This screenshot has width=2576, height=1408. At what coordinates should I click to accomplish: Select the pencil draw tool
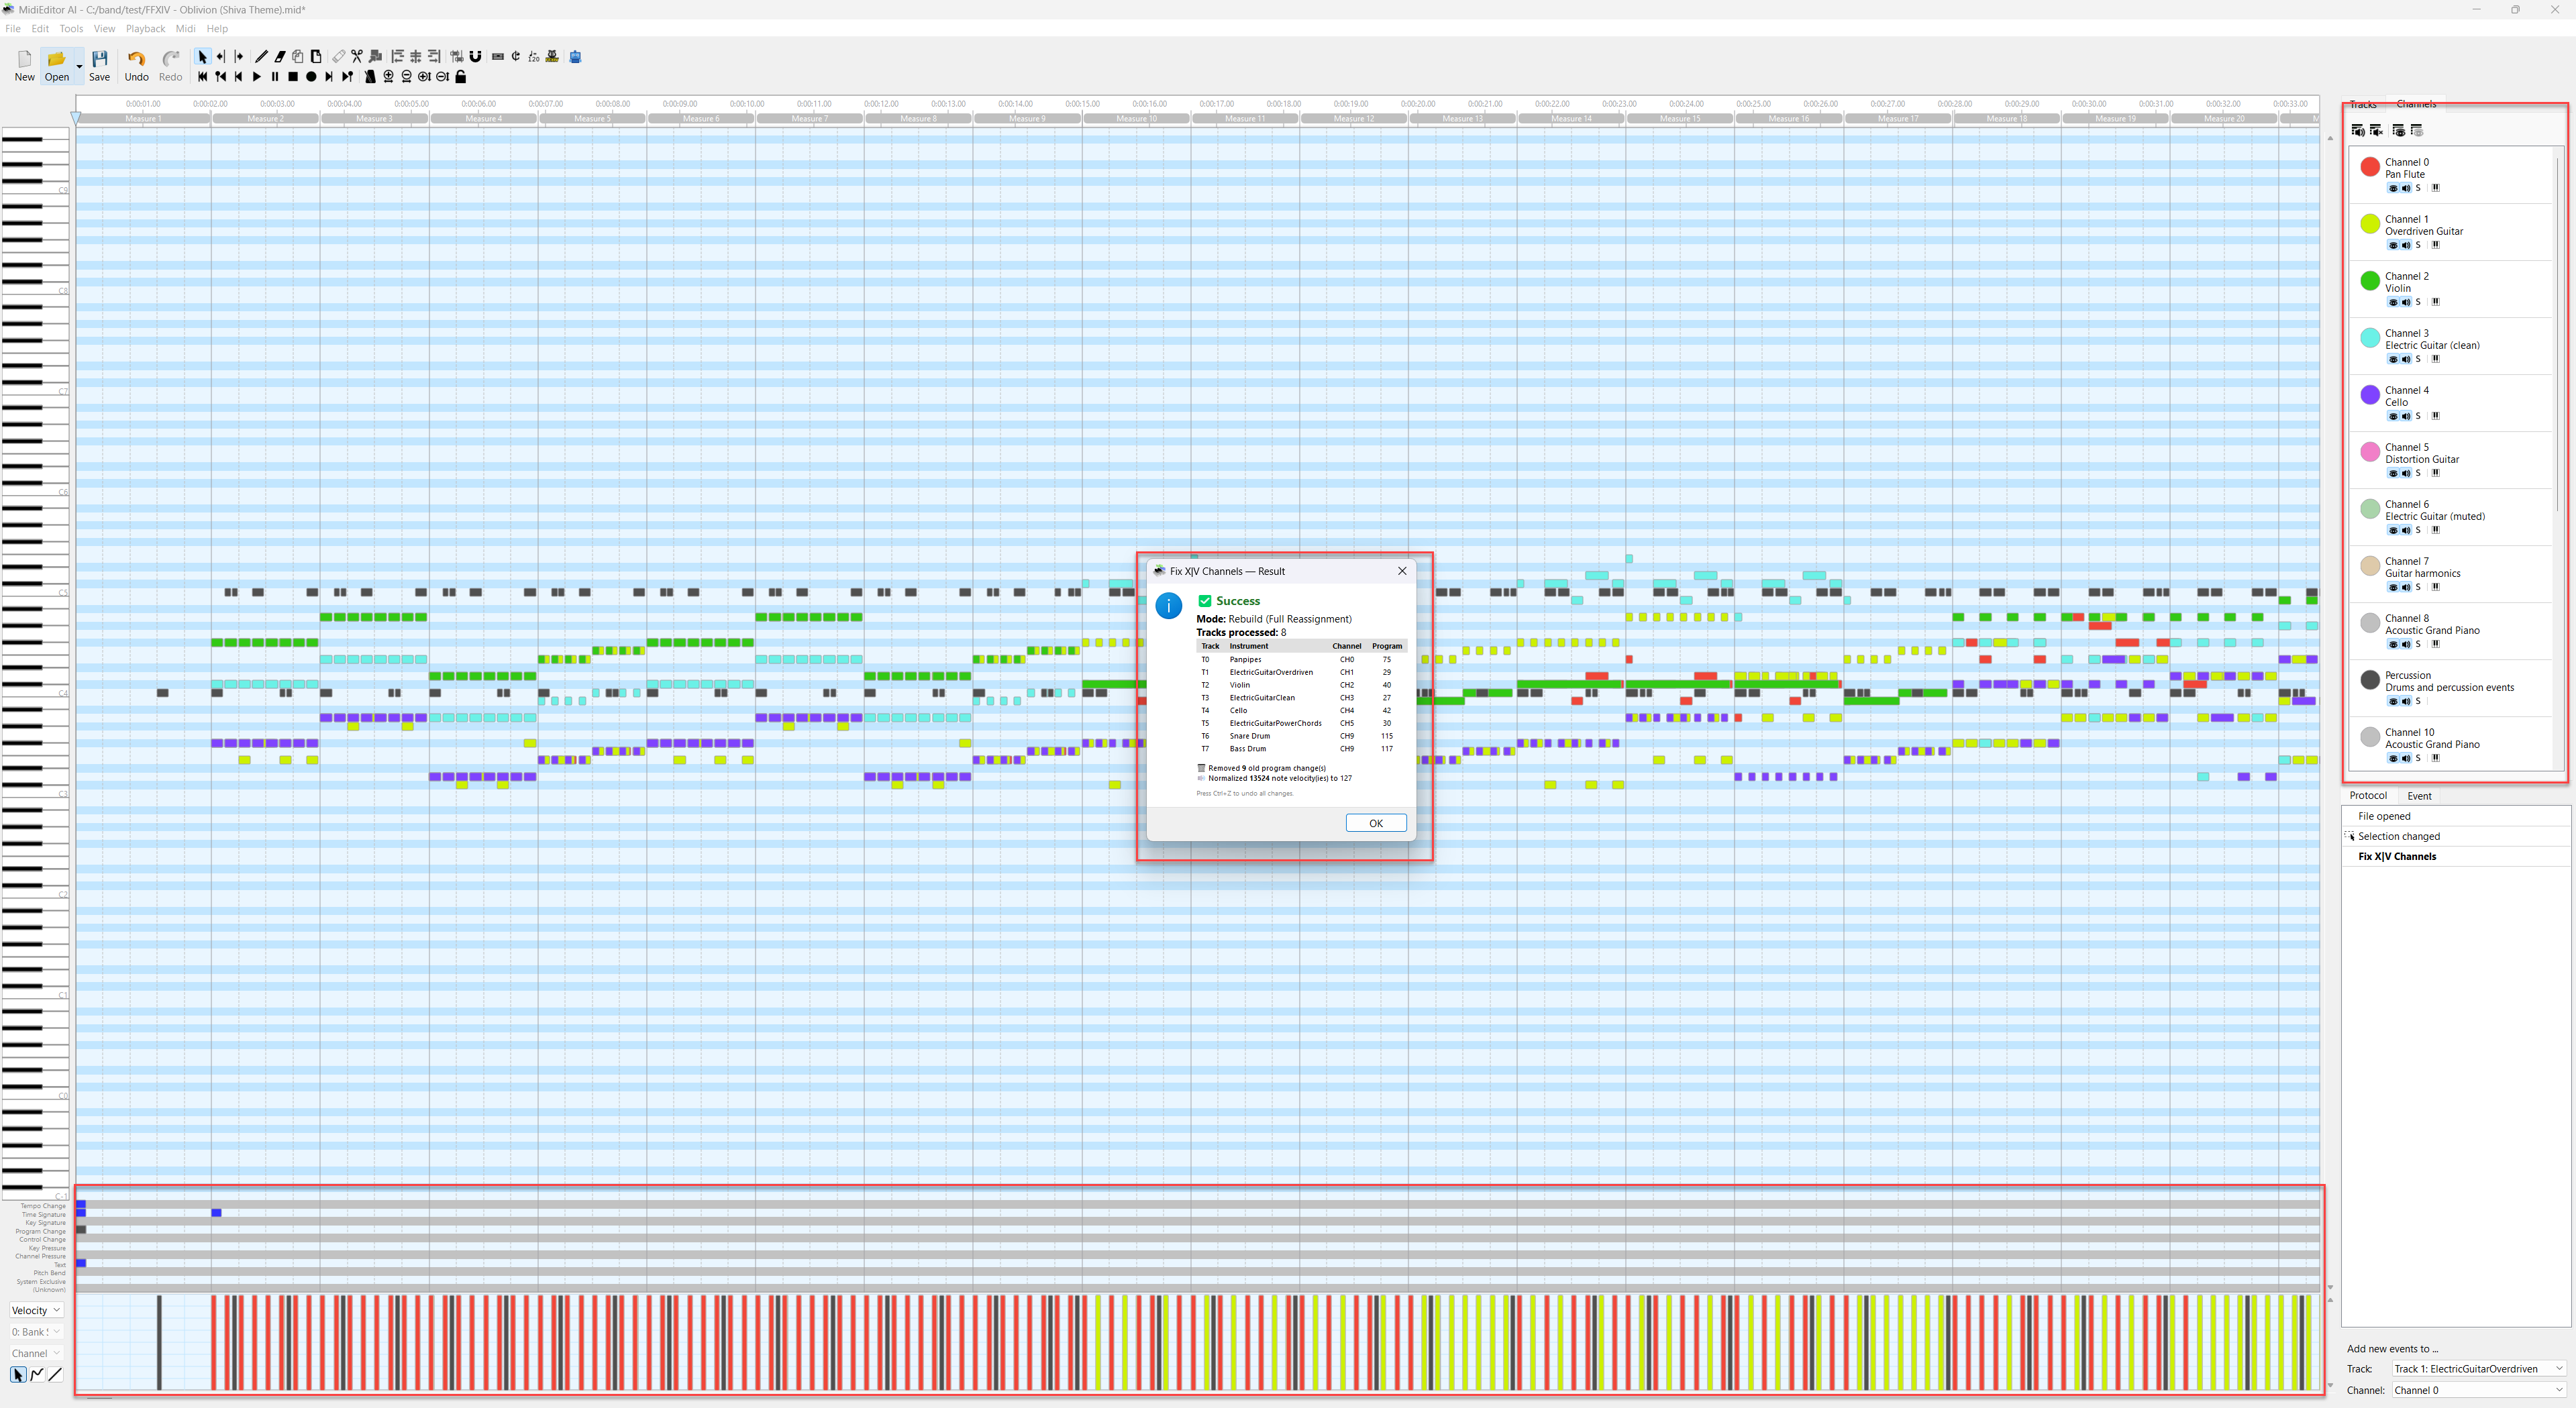pyautogui.click(x=261, y=57)
